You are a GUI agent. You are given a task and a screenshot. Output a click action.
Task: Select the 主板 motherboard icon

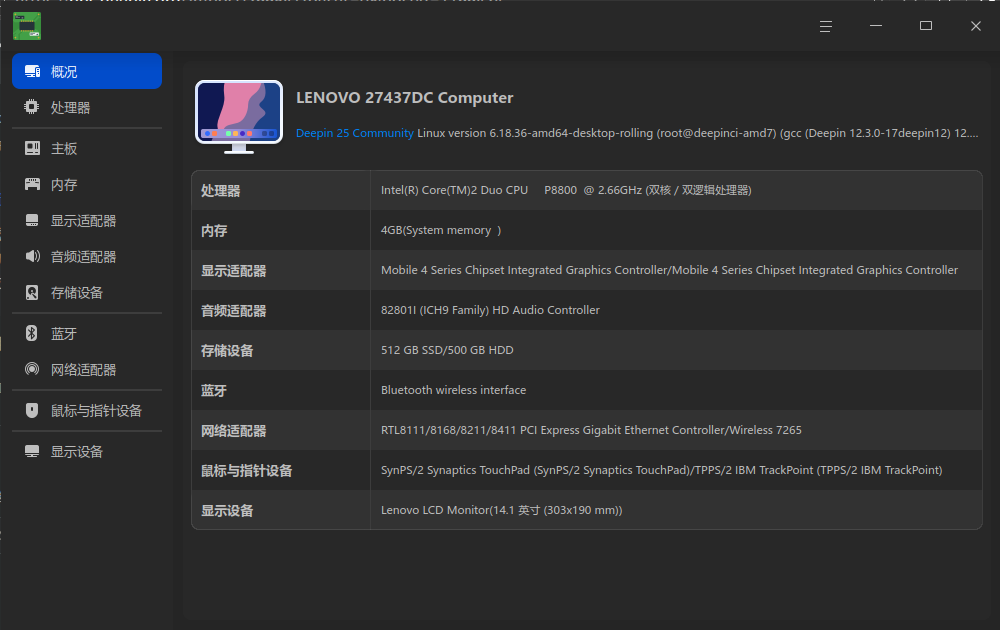click(32, 148)
